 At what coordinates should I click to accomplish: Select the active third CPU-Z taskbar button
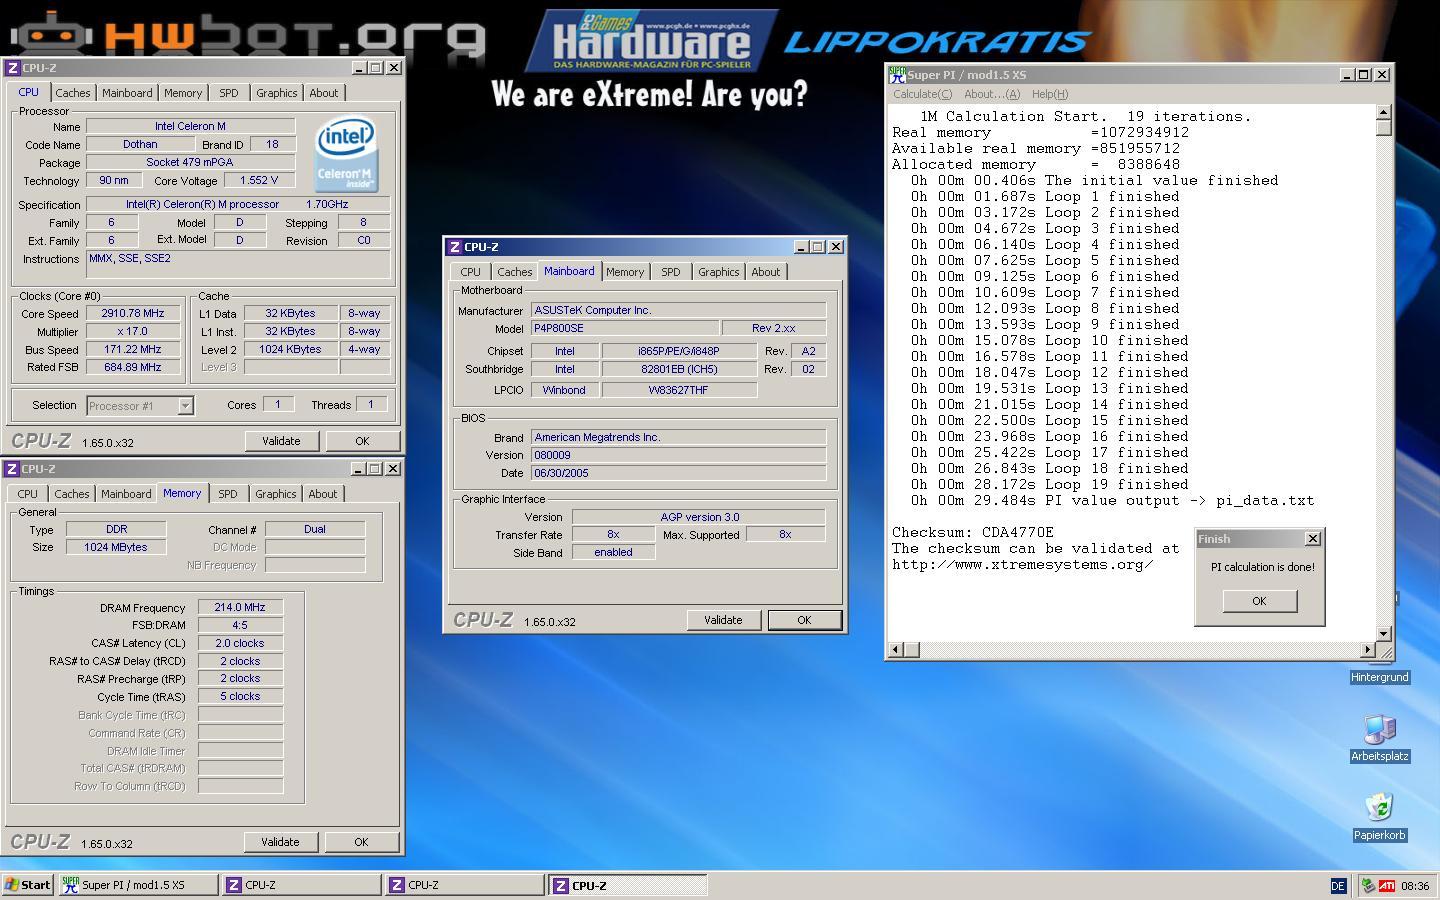(x=627, y=885)
